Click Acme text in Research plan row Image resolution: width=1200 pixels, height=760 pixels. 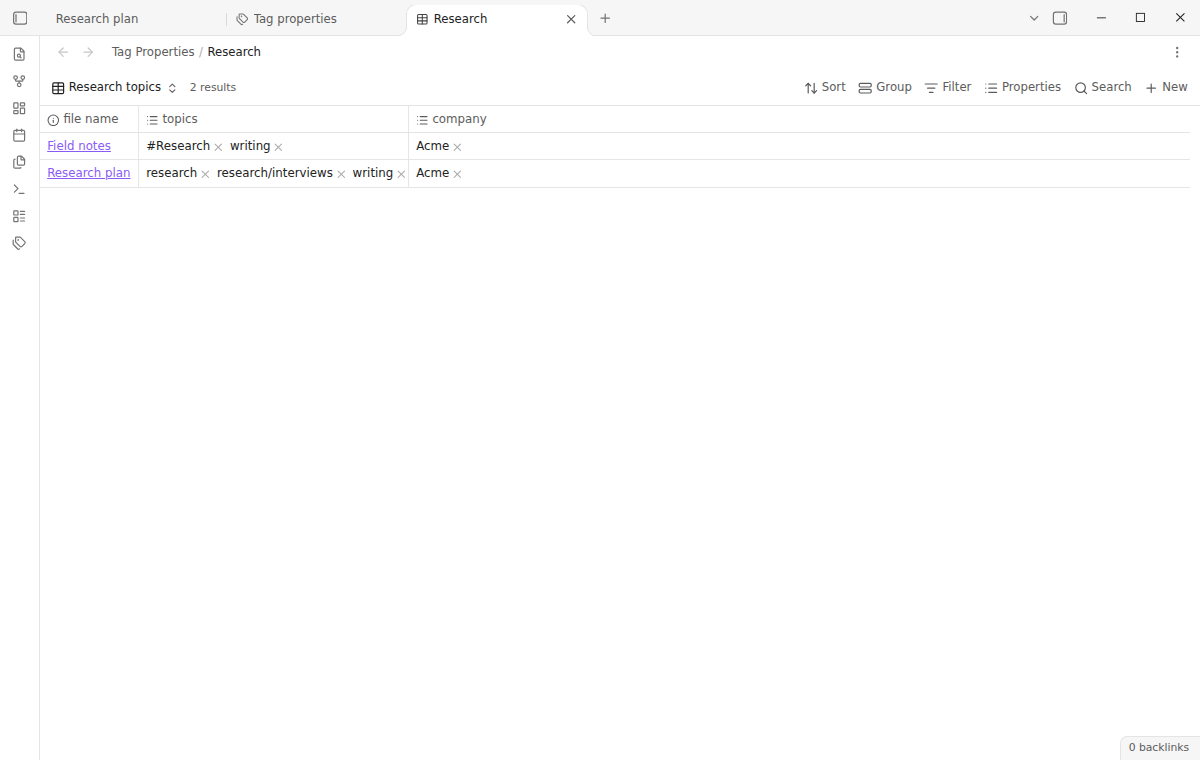(x=433, y=173)
